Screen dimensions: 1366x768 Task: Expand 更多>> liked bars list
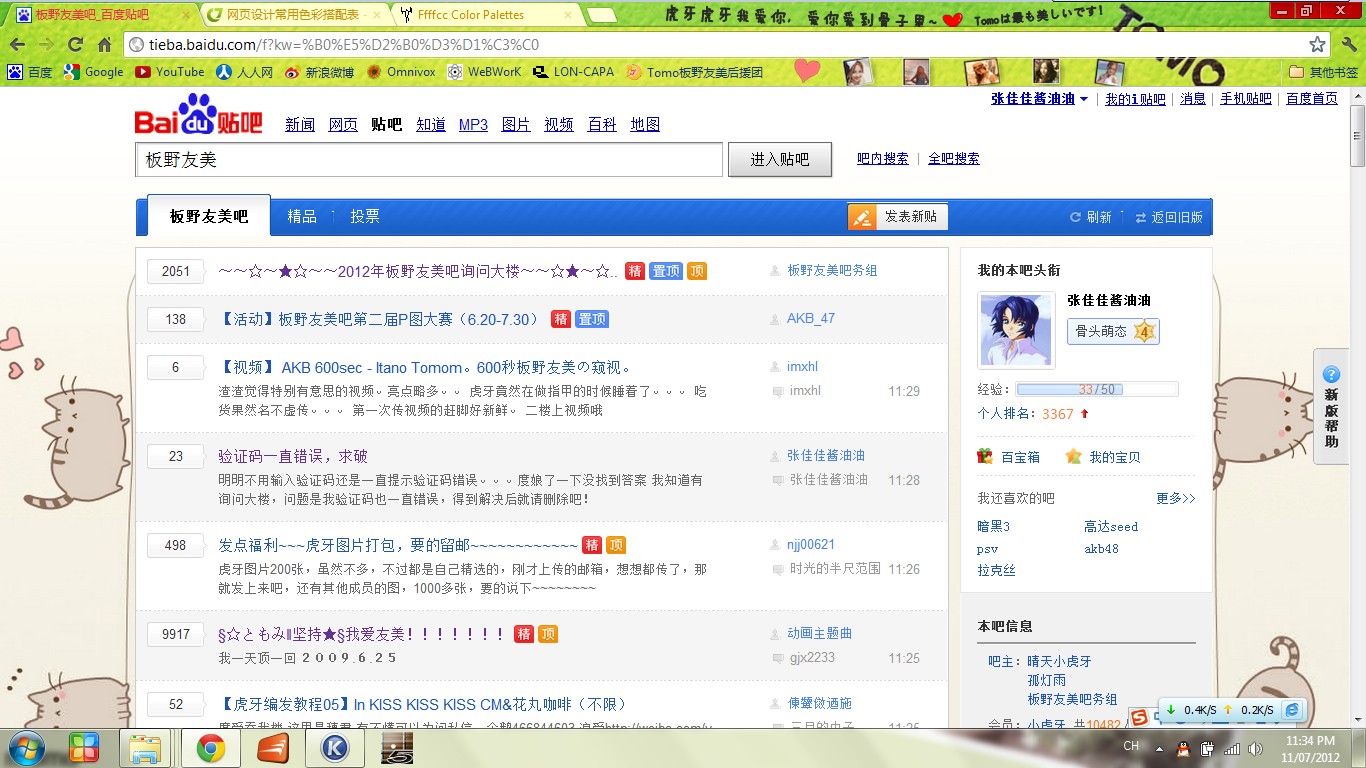click(1176, 498)
